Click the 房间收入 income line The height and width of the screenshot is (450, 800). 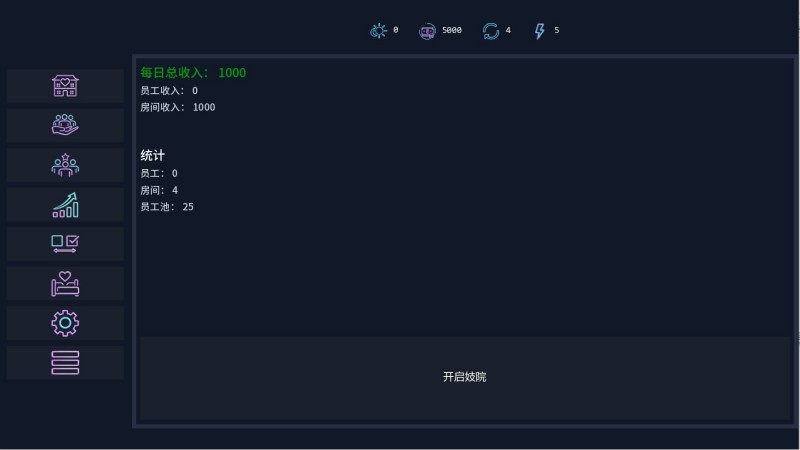177,107
